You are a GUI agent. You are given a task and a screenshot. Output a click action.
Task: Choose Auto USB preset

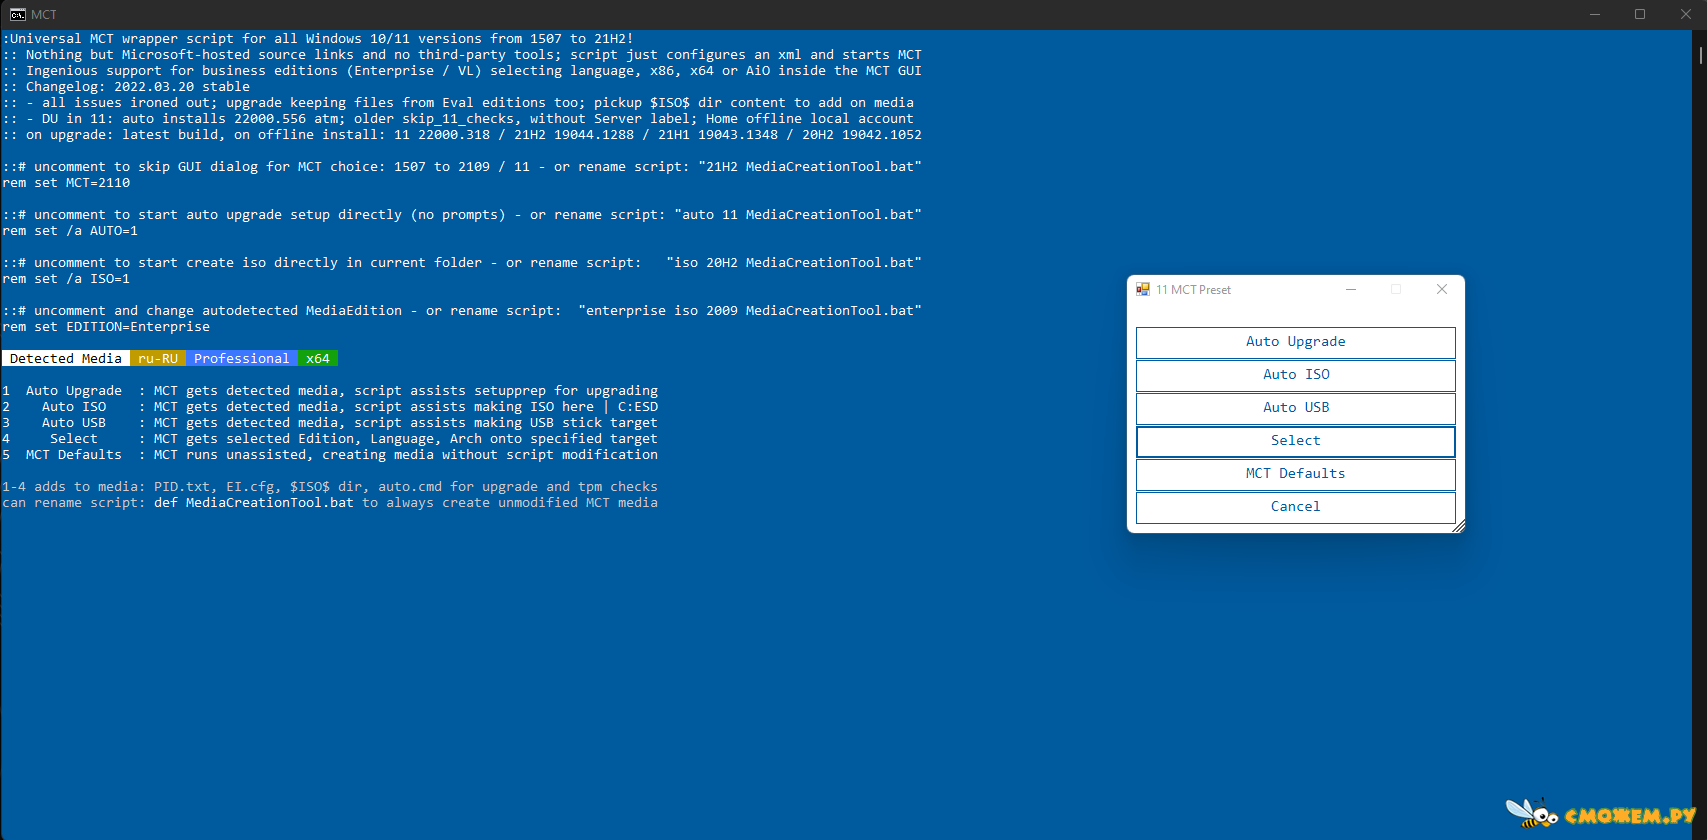(1295, 408)
